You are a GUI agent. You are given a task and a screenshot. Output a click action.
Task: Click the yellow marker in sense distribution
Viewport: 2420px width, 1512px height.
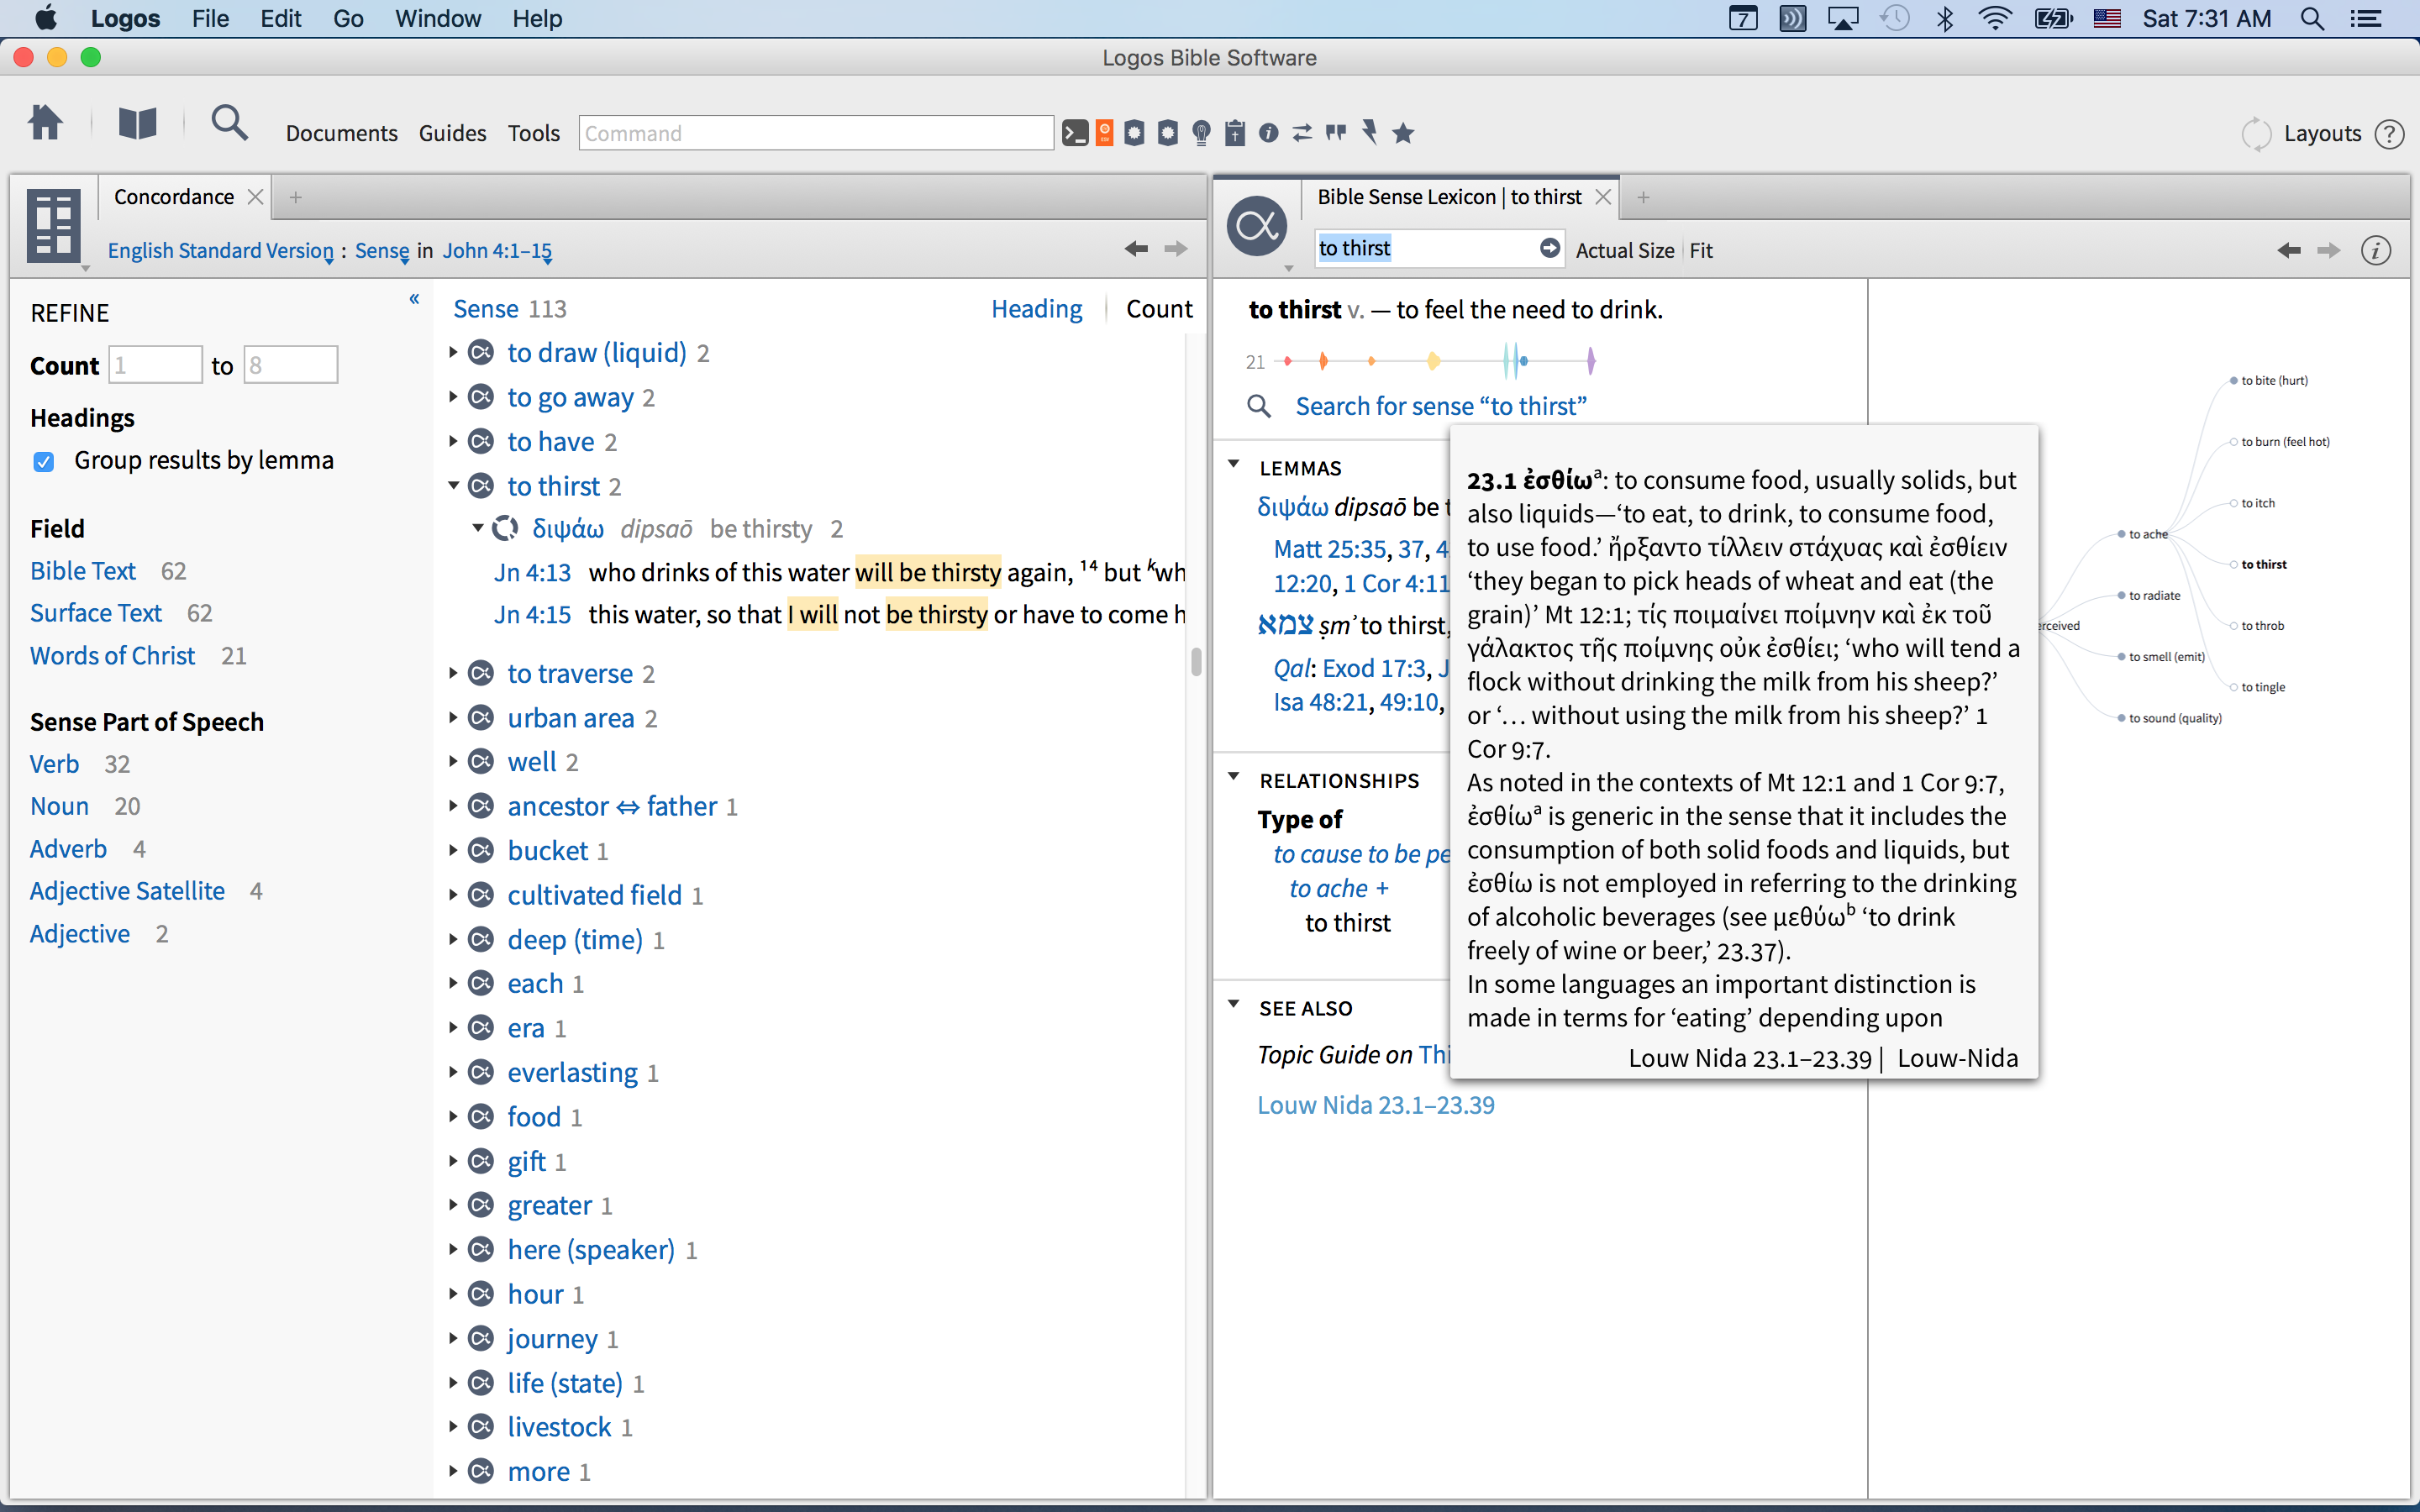tap(1433, 361)
